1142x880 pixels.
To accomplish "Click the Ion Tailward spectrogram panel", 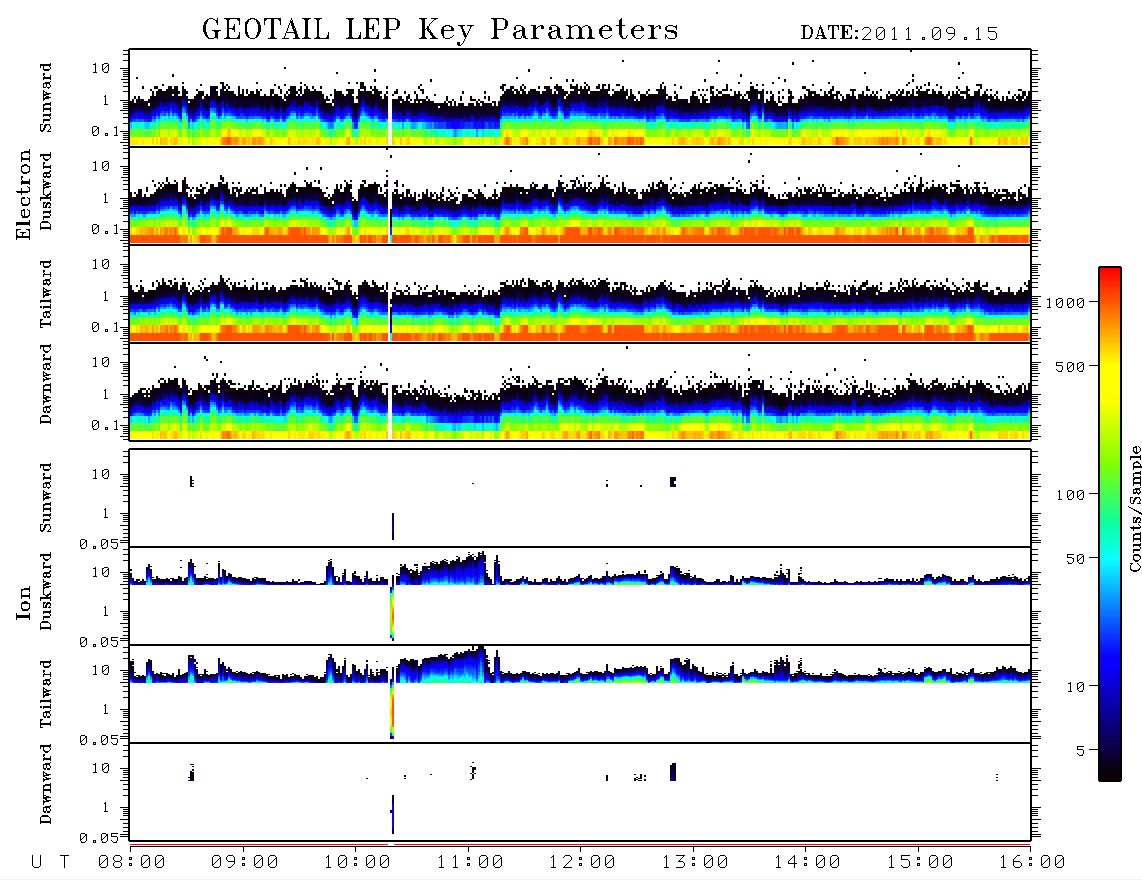I will pos(580,694).
